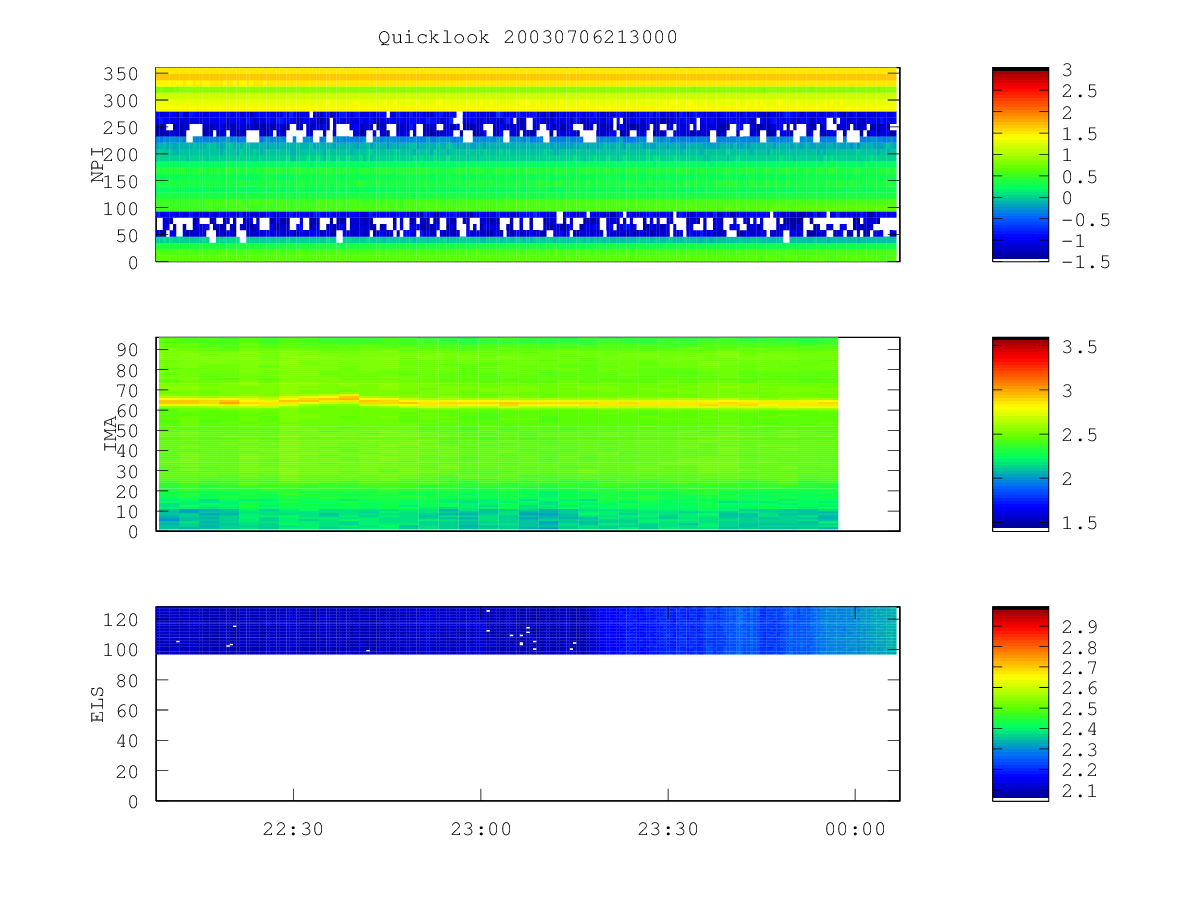Click the "30" tick on IMA axis

[x=128, y=471]
